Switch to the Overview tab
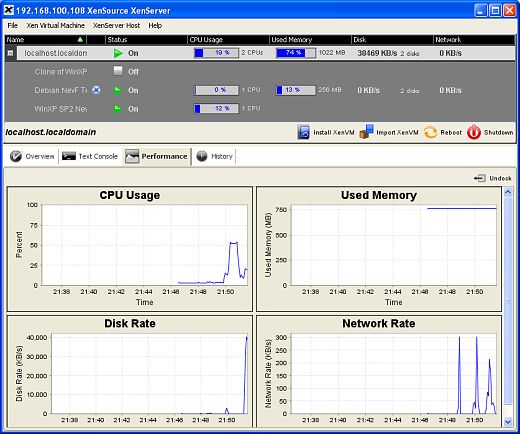Image resolution: width=520 pixels, height=434 pixels. point(32,156)
